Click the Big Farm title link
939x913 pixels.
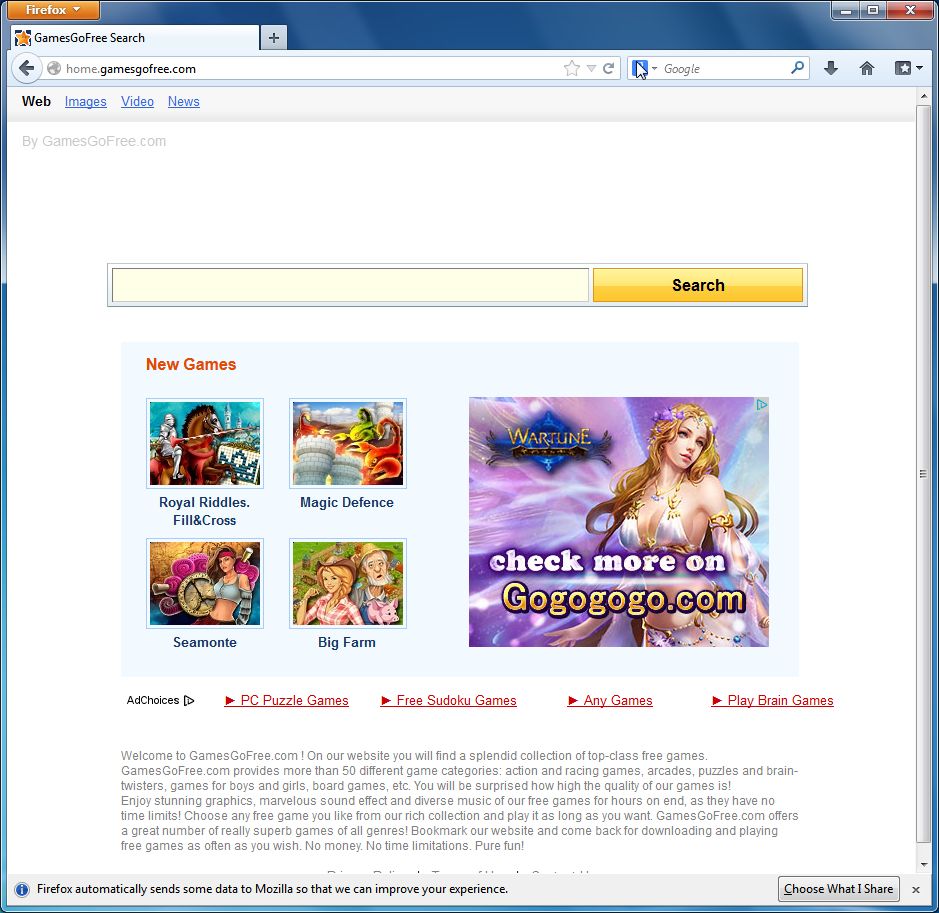[347, 642]
